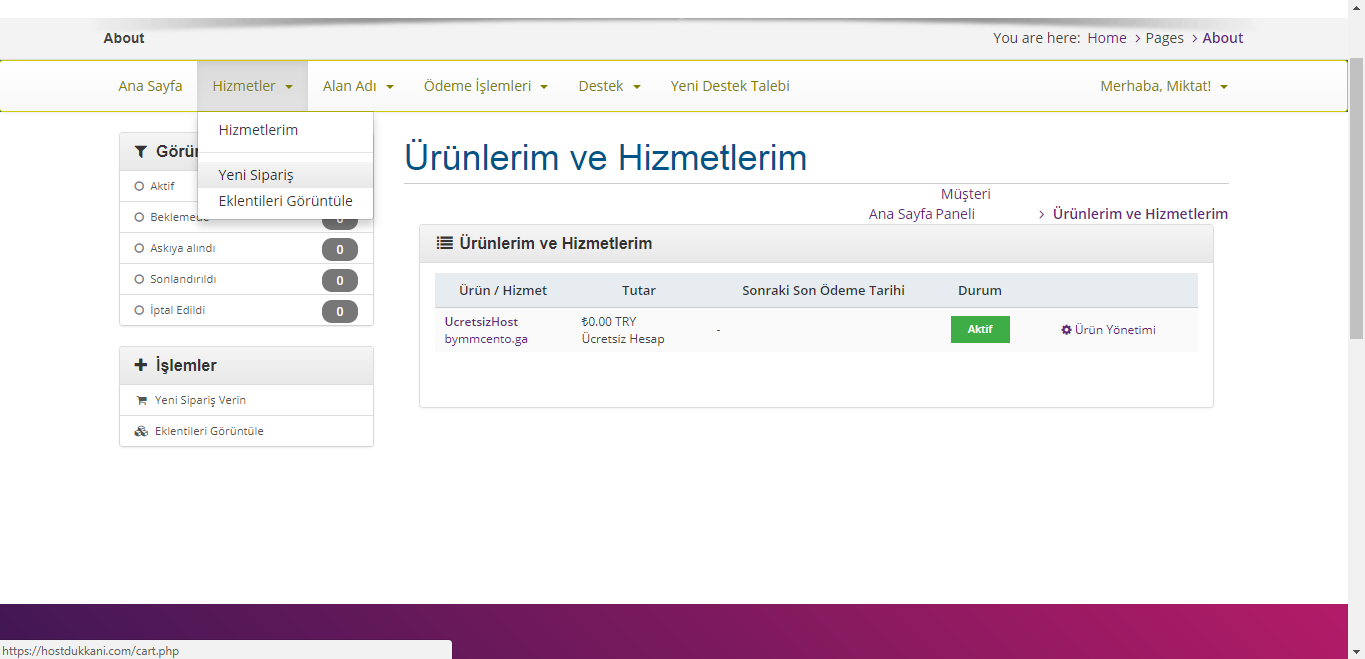Expand the Ödeme İşlemleri dropdown
The image size is (1365, 659).
(486, 86)
